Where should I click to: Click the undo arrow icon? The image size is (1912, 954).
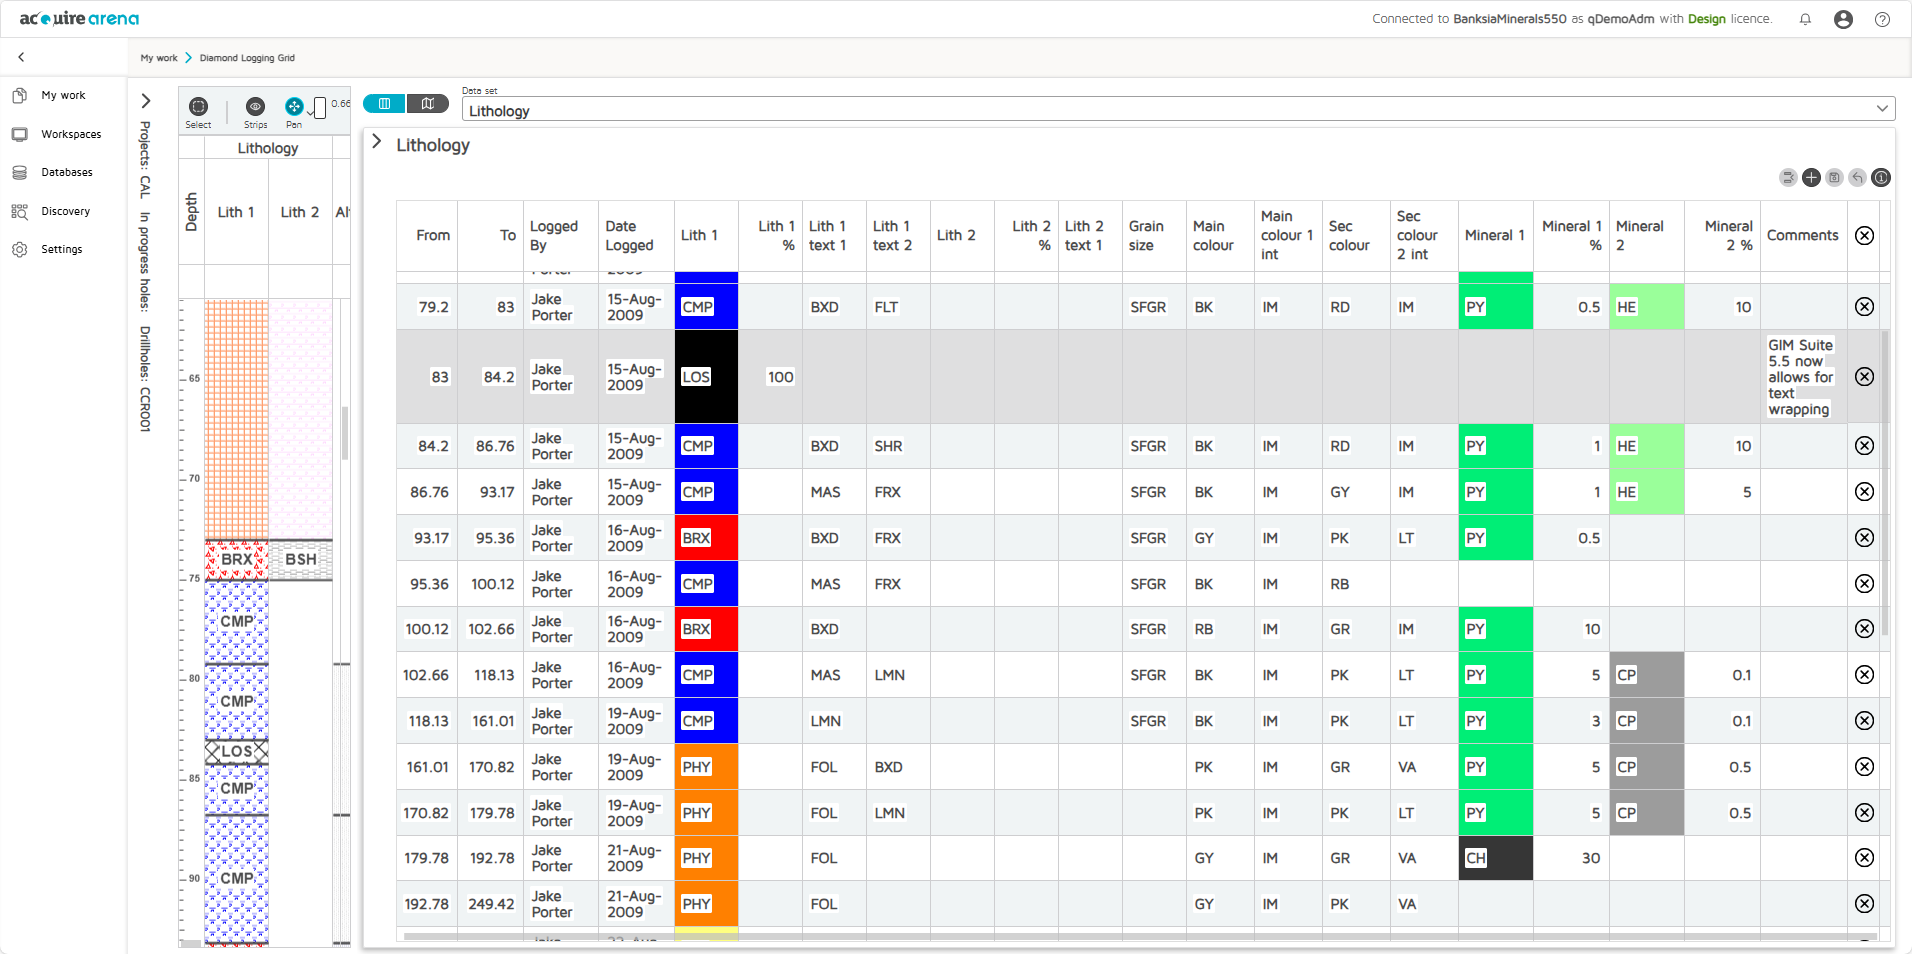[1857, 178]
